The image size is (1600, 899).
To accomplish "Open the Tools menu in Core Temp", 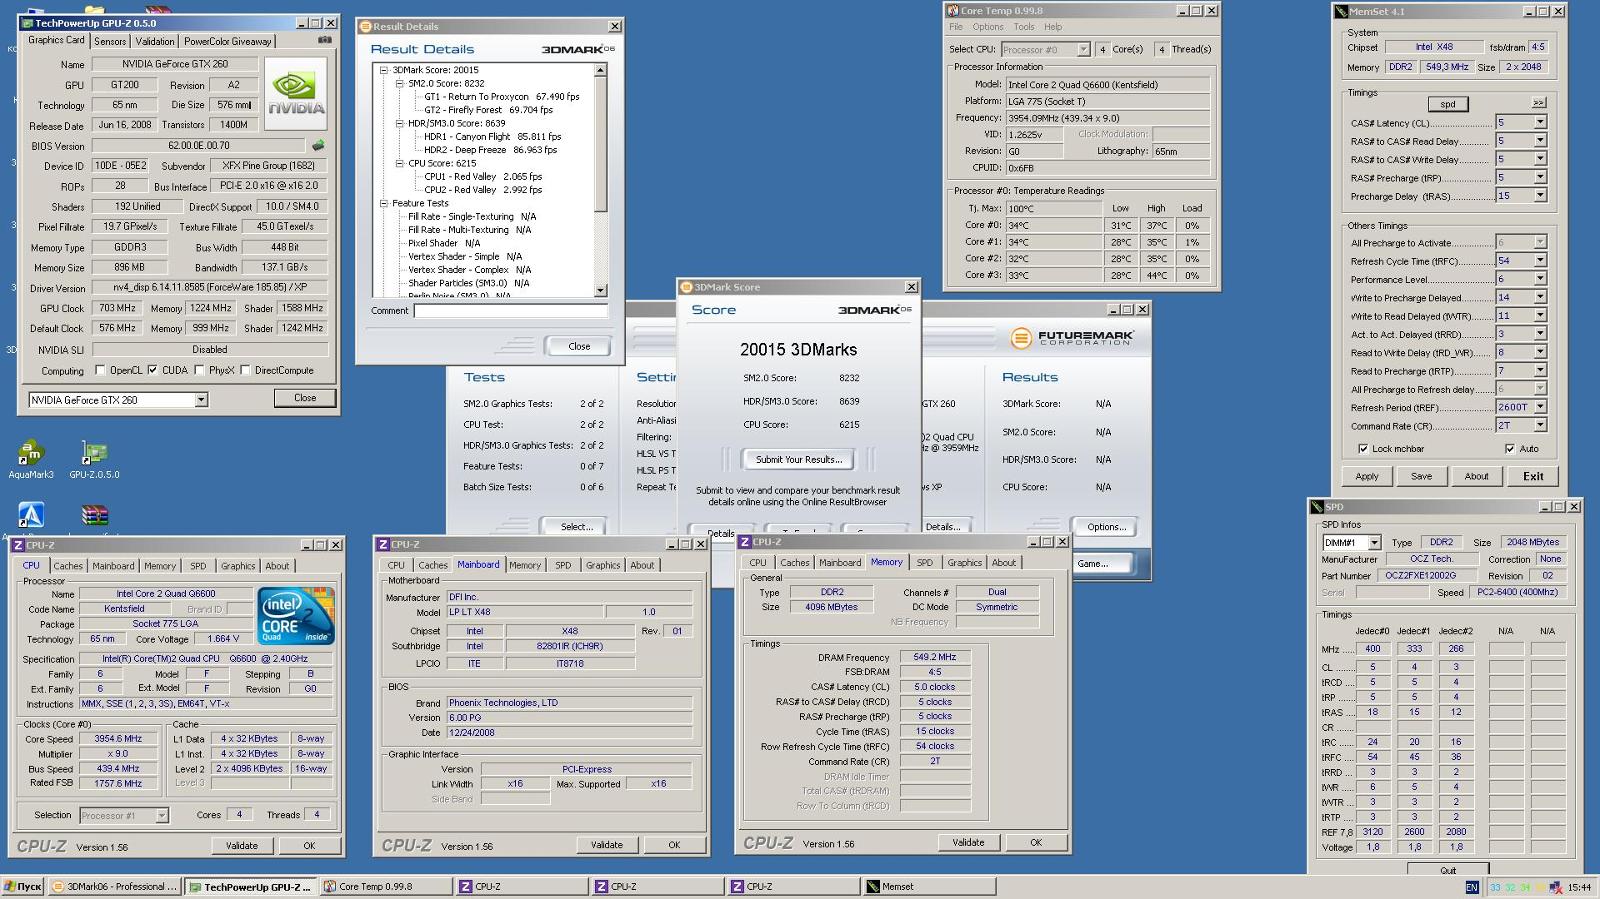I will pos(1024,27).
